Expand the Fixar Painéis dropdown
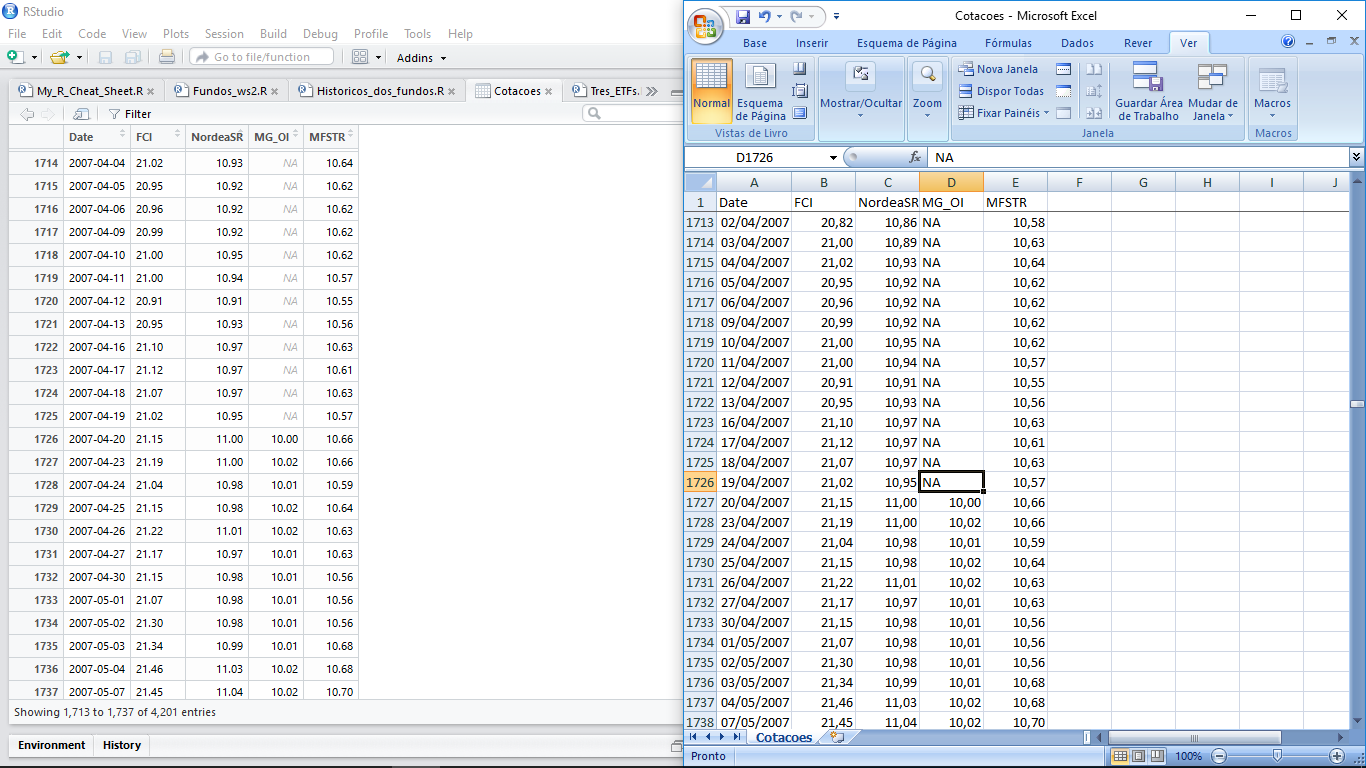The image size is (1366, 768). click(1046, 113)
